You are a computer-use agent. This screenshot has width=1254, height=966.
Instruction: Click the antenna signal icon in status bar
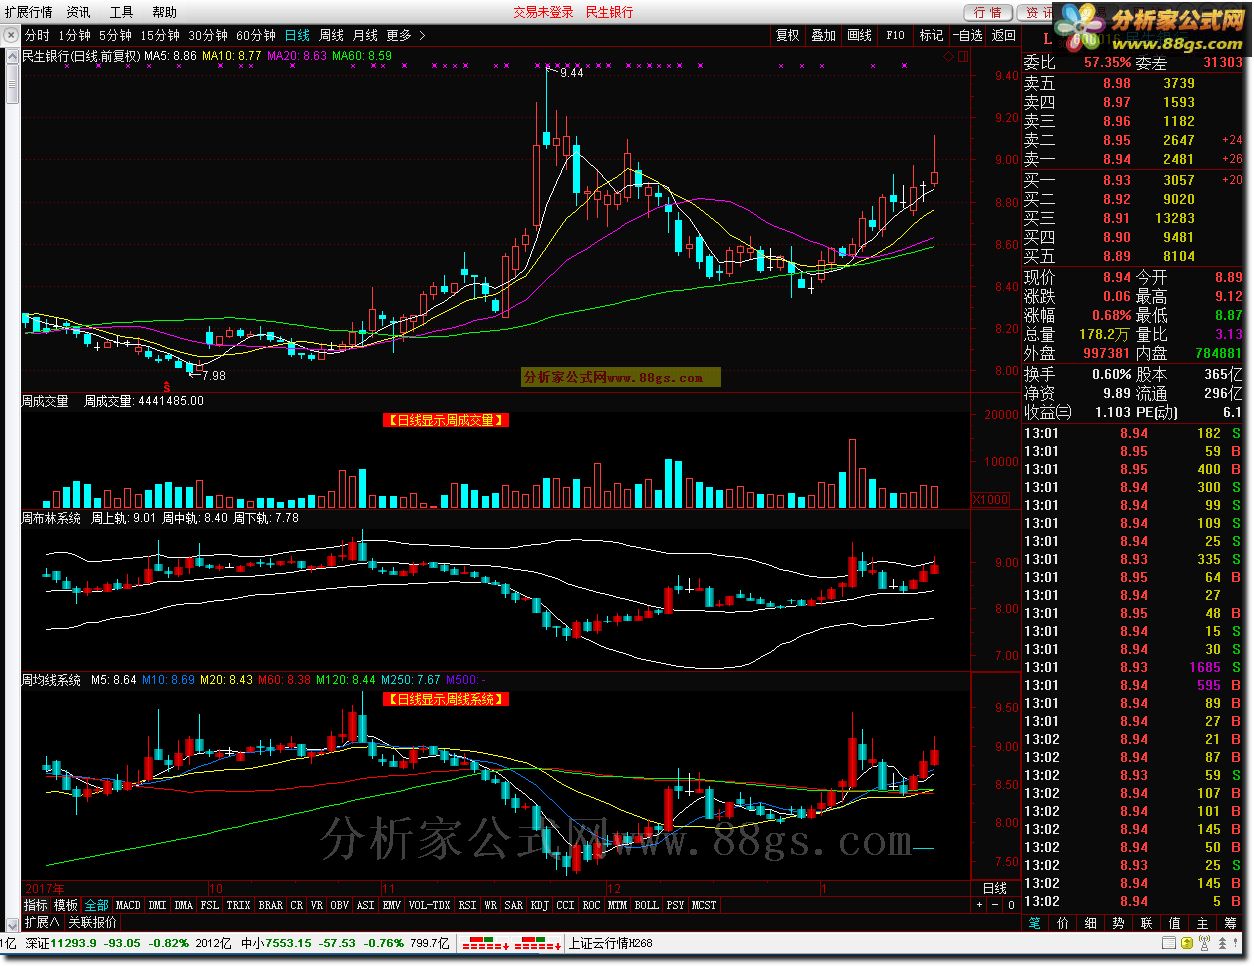pyautogui.click(x=1204, y=943)
